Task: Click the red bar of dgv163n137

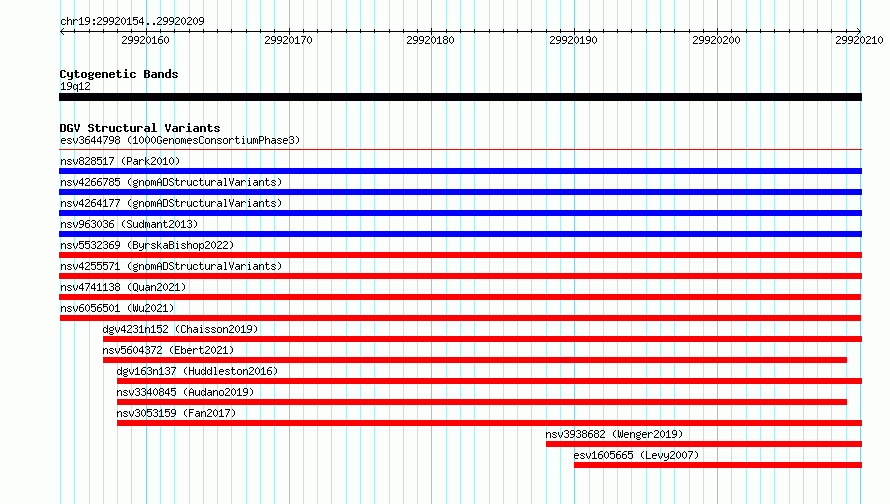Action: pos(489,381)
